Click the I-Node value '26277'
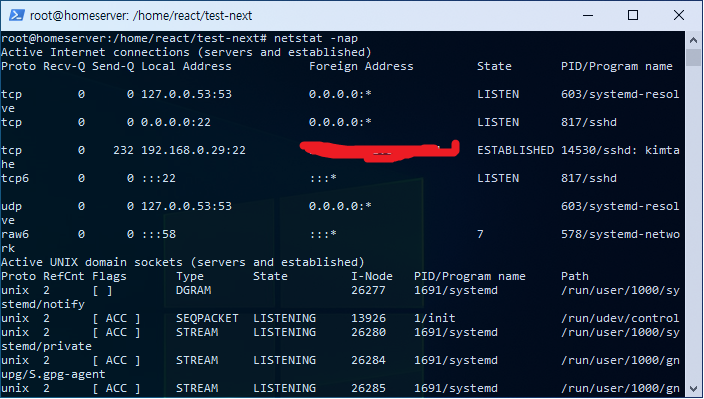 (x=368, y=290)
